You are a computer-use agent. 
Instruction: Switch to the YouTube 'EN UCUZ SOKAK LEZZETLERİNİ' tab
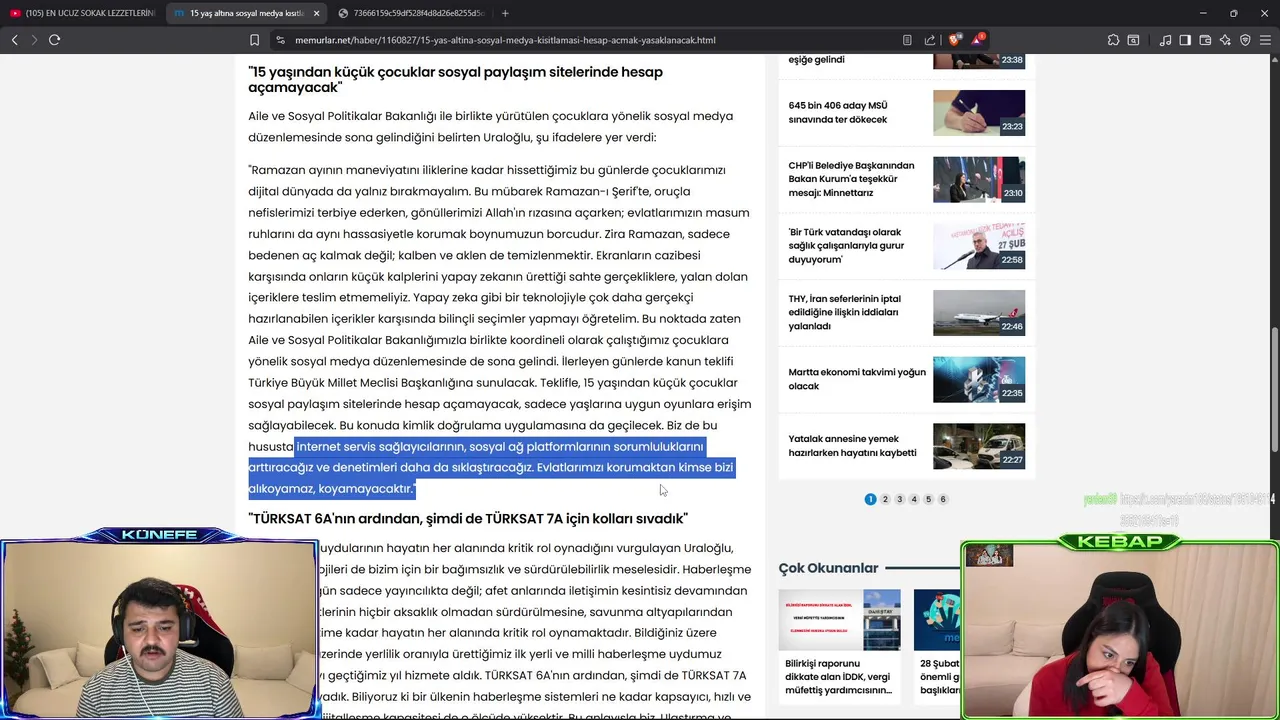click(83, 13)
